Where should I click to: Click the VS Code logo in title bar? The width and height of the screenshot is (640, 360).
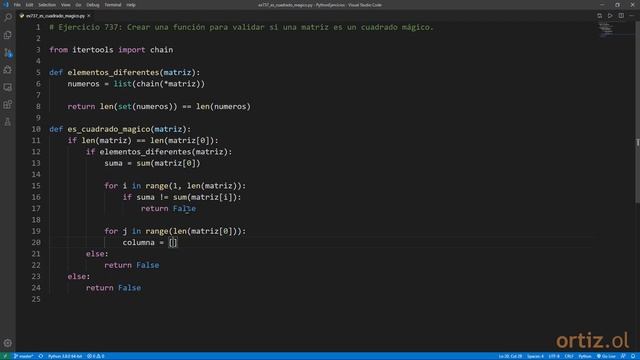6,5
